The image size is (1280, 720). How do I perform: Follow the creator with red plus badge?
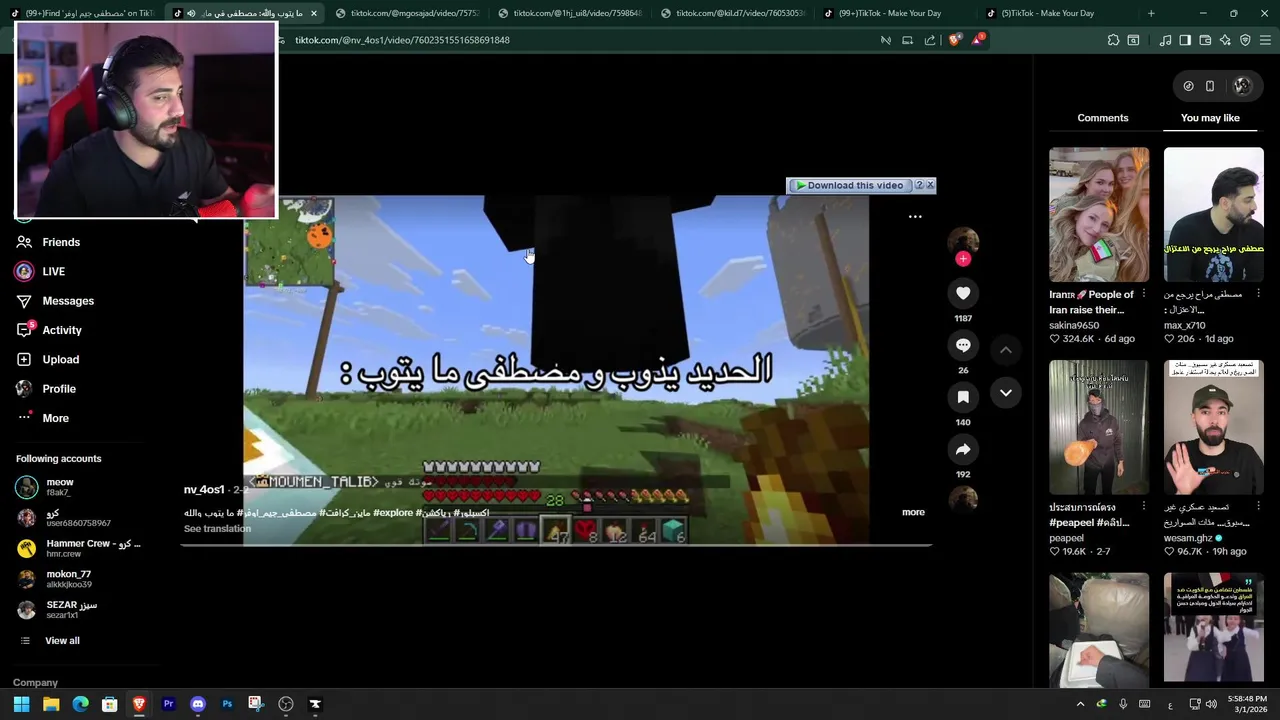click(963, 259)
